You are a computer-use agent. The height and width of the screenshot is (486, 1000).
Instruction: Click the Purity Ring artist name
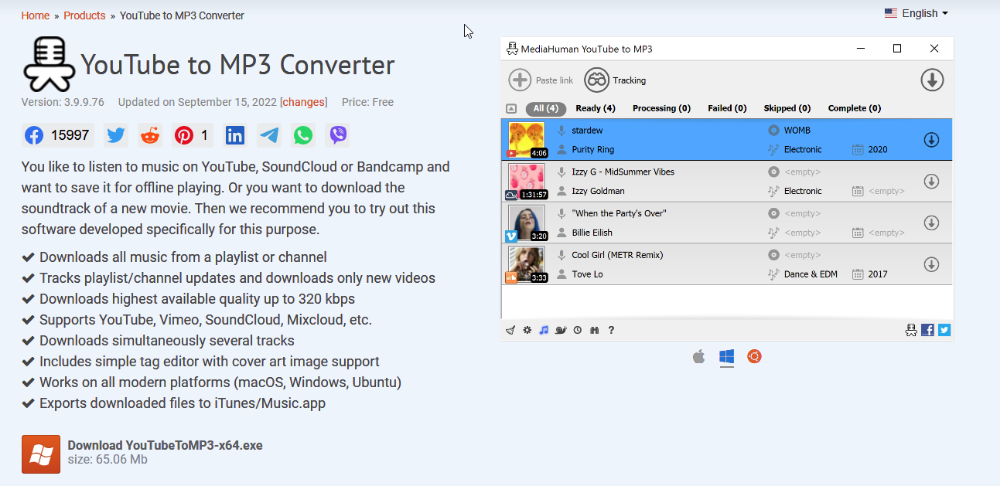coord(593,150)
